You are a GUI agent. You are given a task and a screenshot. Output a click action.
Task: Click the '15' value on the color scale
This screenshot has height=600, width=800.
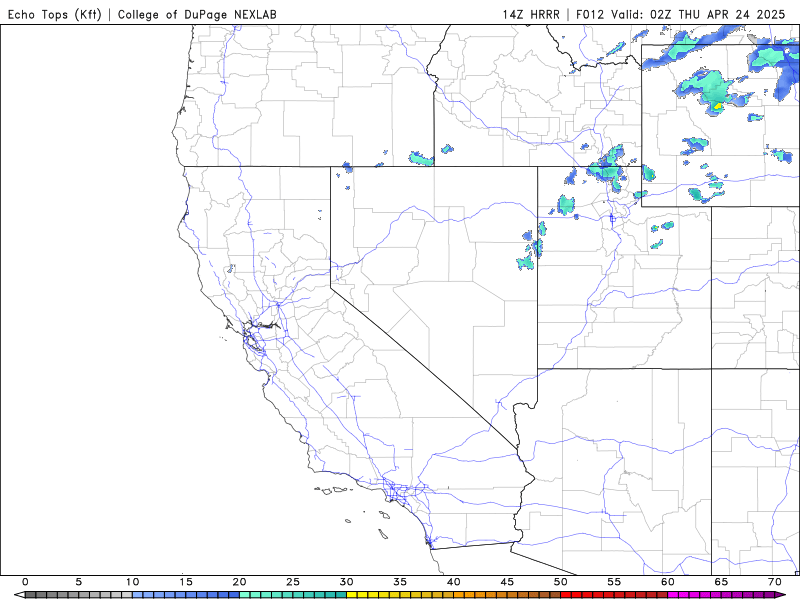tap(186, 582)
